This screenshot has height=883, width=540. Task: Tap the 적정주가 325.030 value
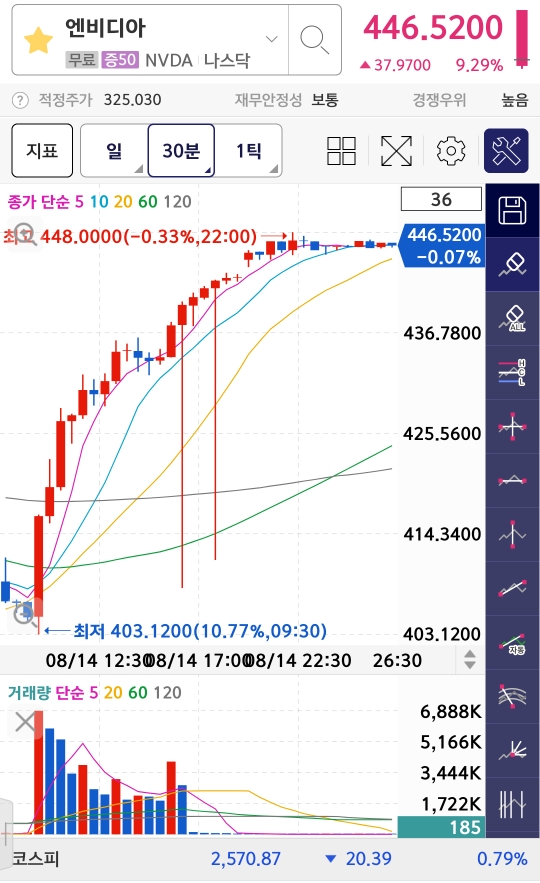[132, 100]
